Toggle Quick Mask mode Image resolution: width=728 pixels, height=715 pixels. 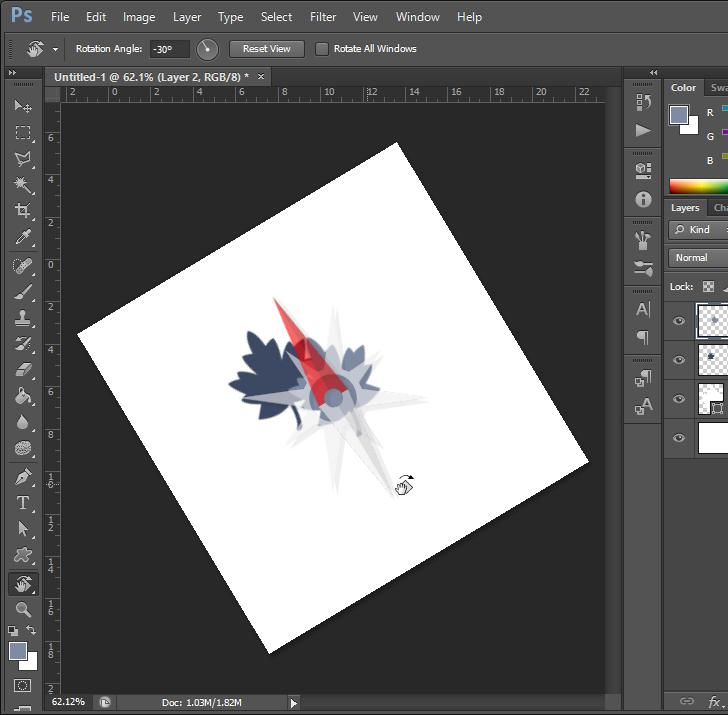[23, 685]
